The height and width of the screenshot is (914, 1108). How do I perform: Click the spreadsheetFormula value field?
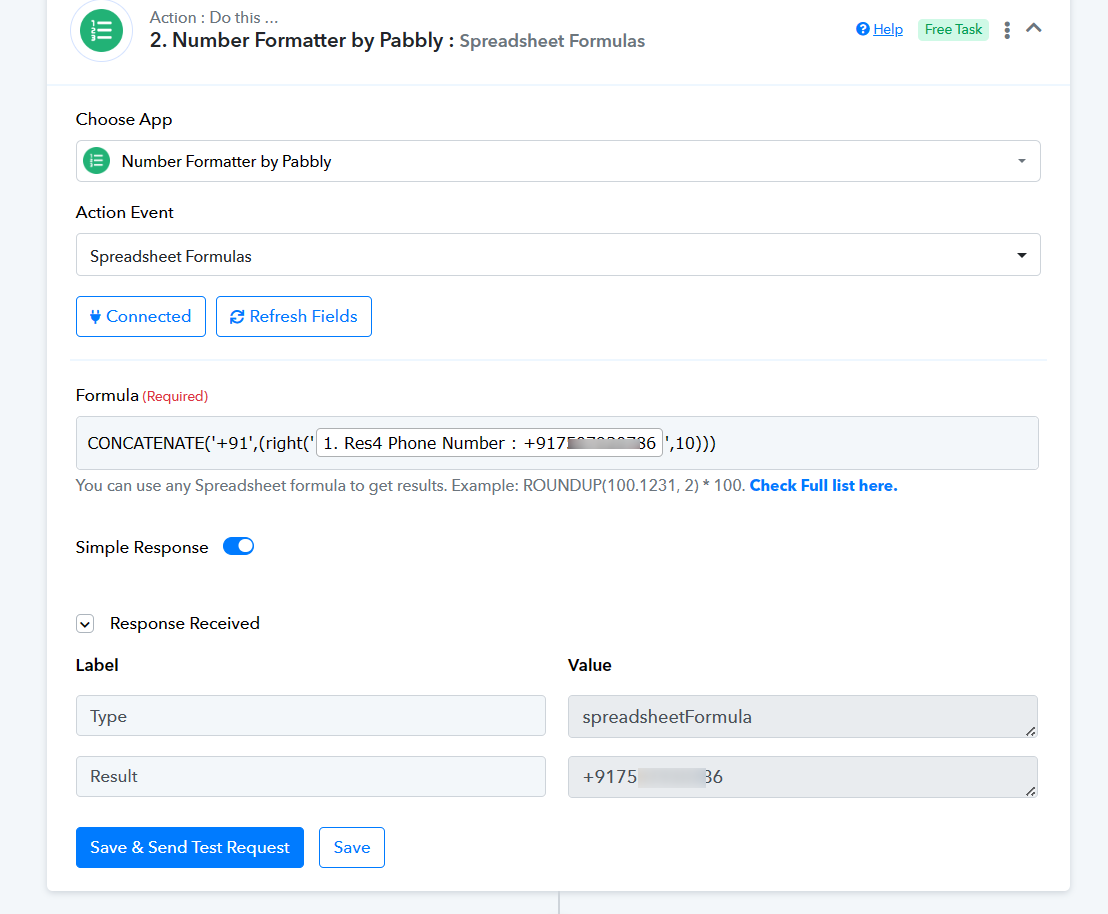pyautogui.click(x=803, y=716)
